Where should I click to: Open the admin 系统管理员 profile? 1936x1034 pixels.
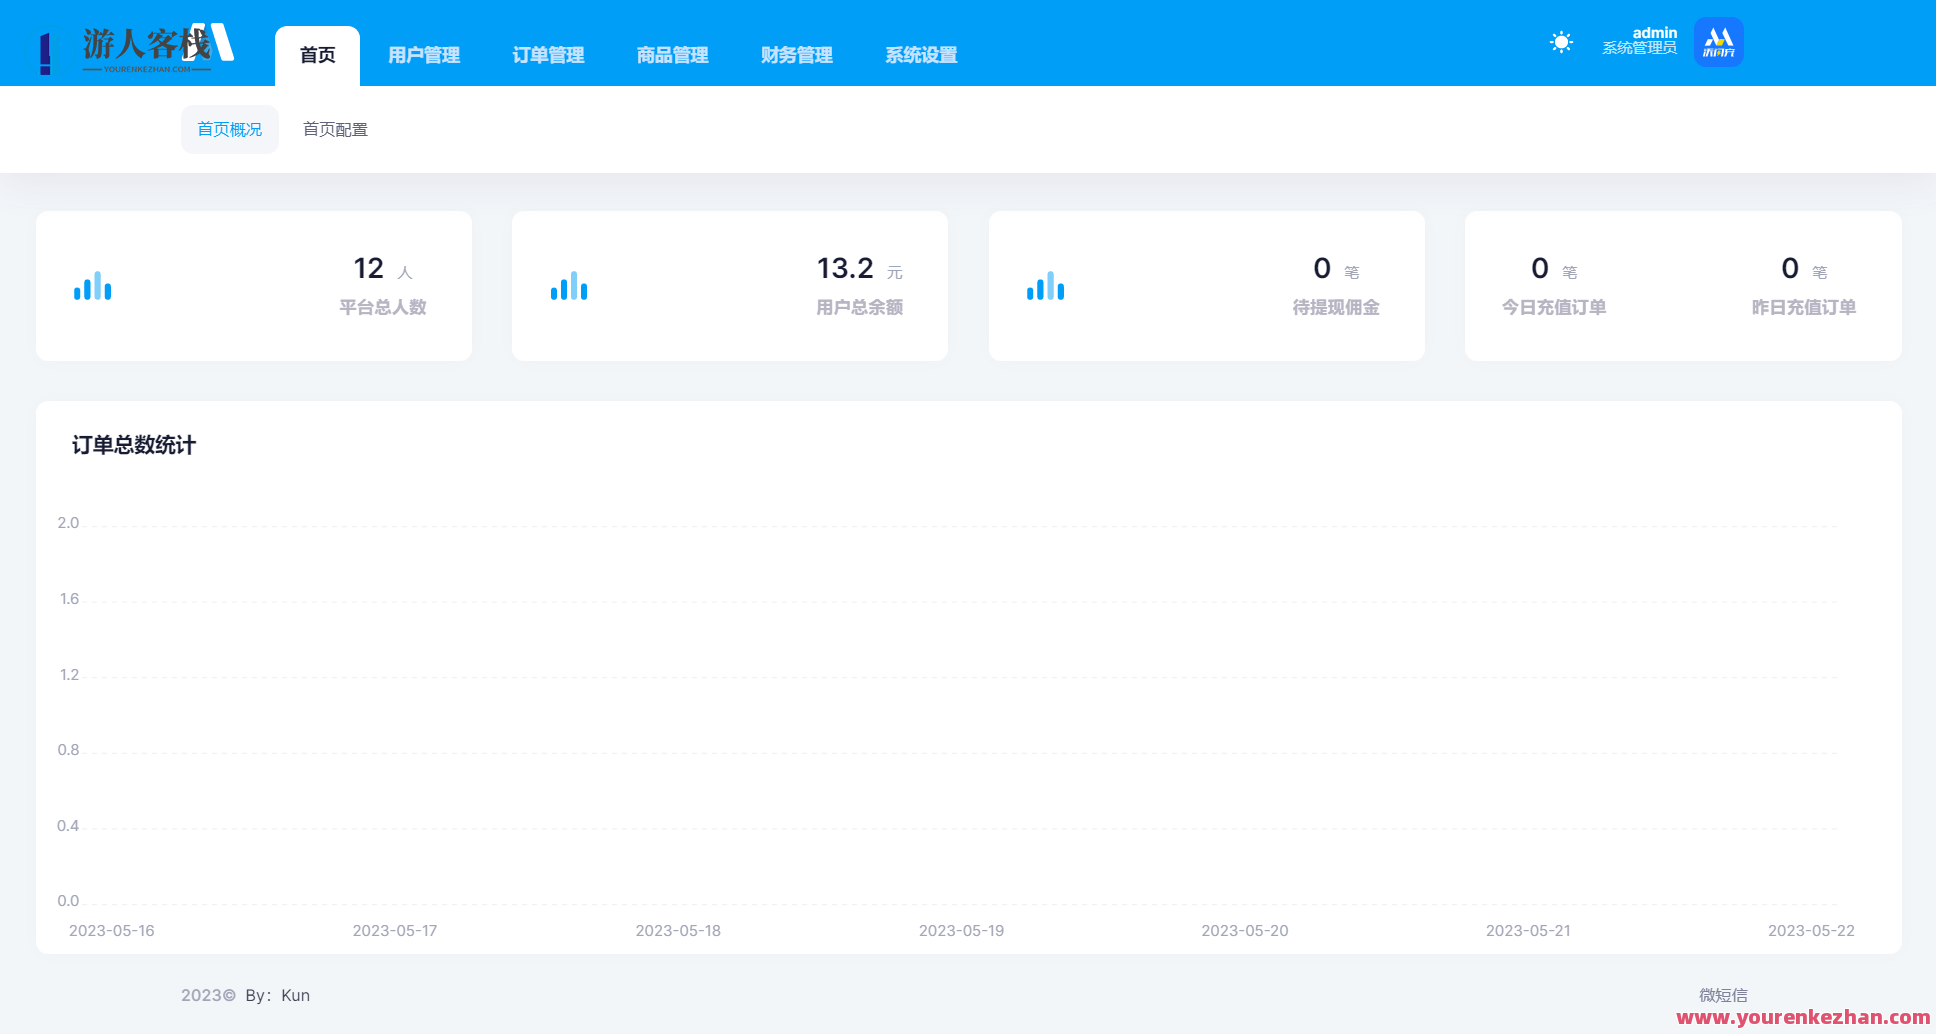pos(1640,42)
